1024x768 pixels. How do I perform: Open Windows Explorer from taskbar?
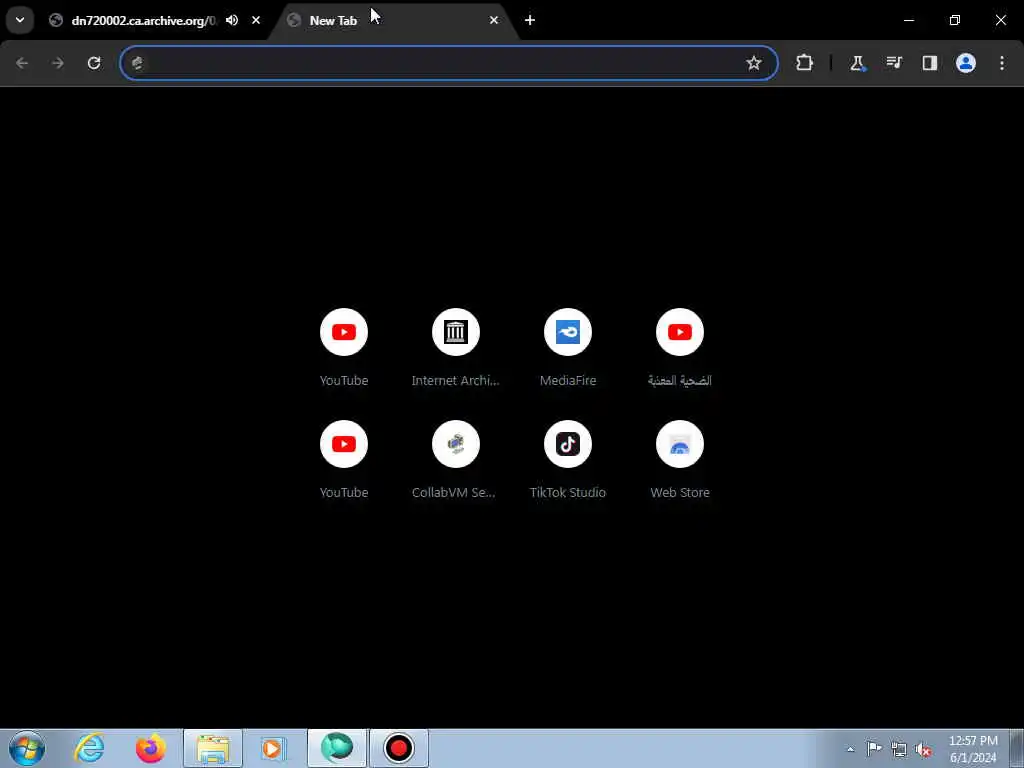click(x=213, y=748)
